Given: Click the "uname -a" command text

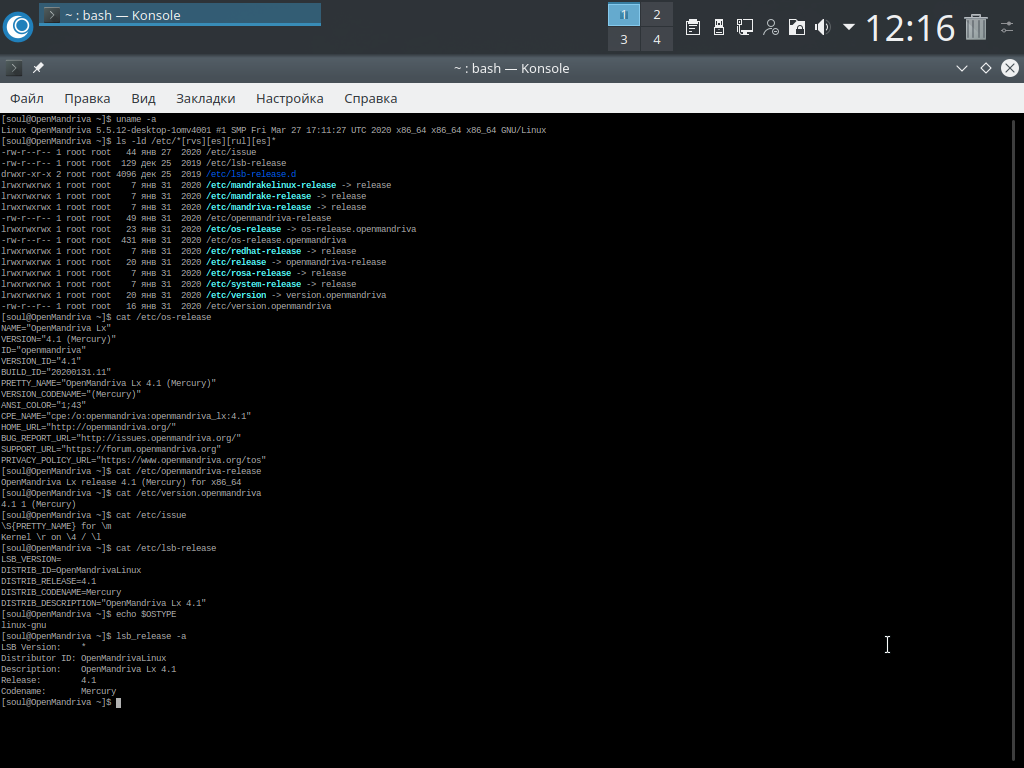Looking at the screenshot, I should coord(136,120).
